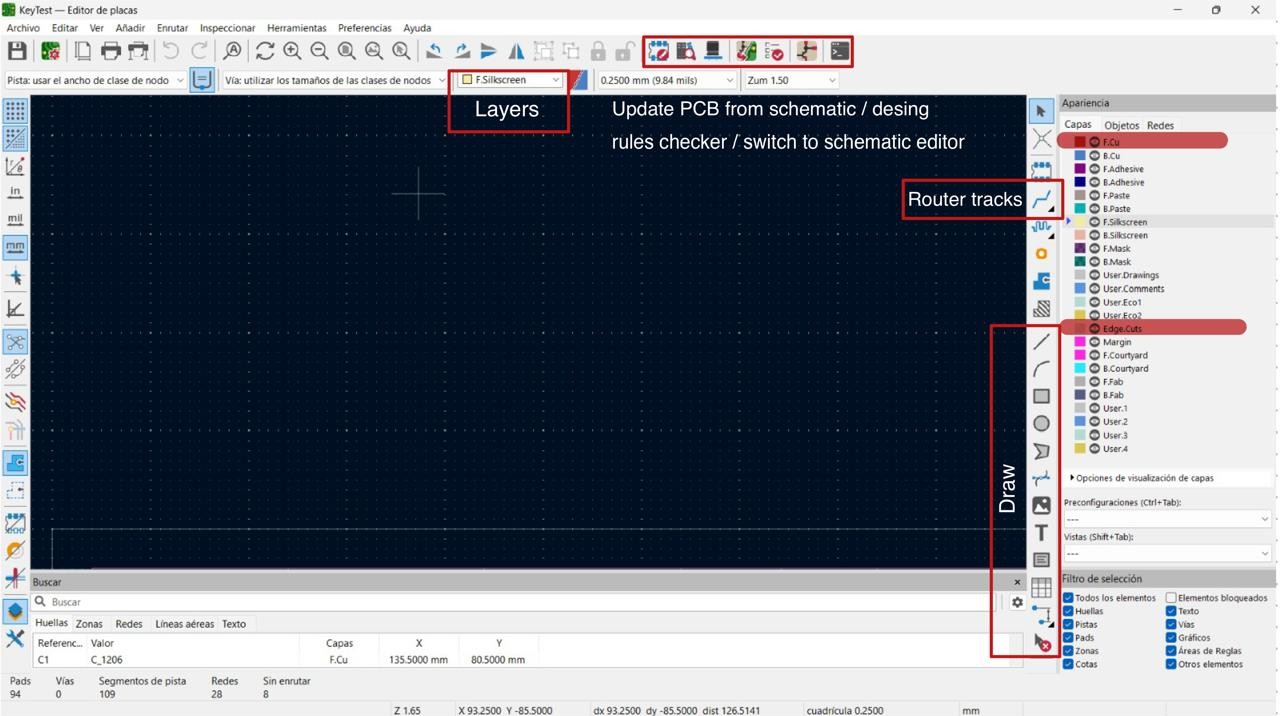Switch to the Redes appearance tab
The width and height of the screenshot is (1280, 716).
[x=1160, y=125]
